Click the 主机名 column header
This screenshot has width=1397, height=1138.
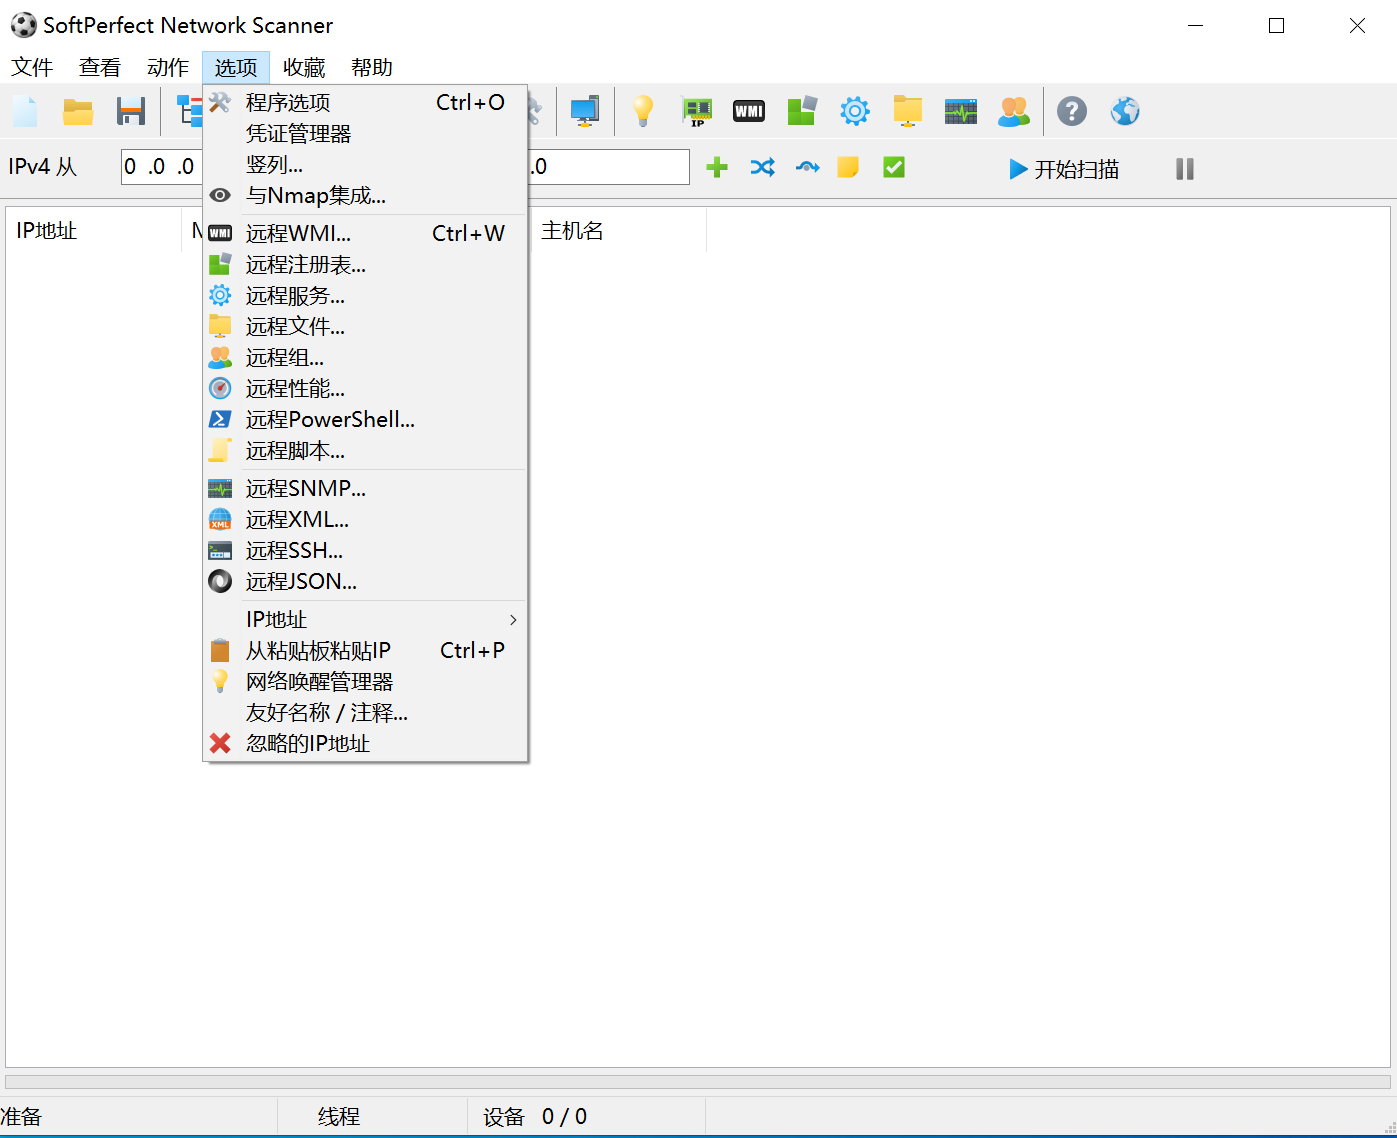click(x=618, y=230)
